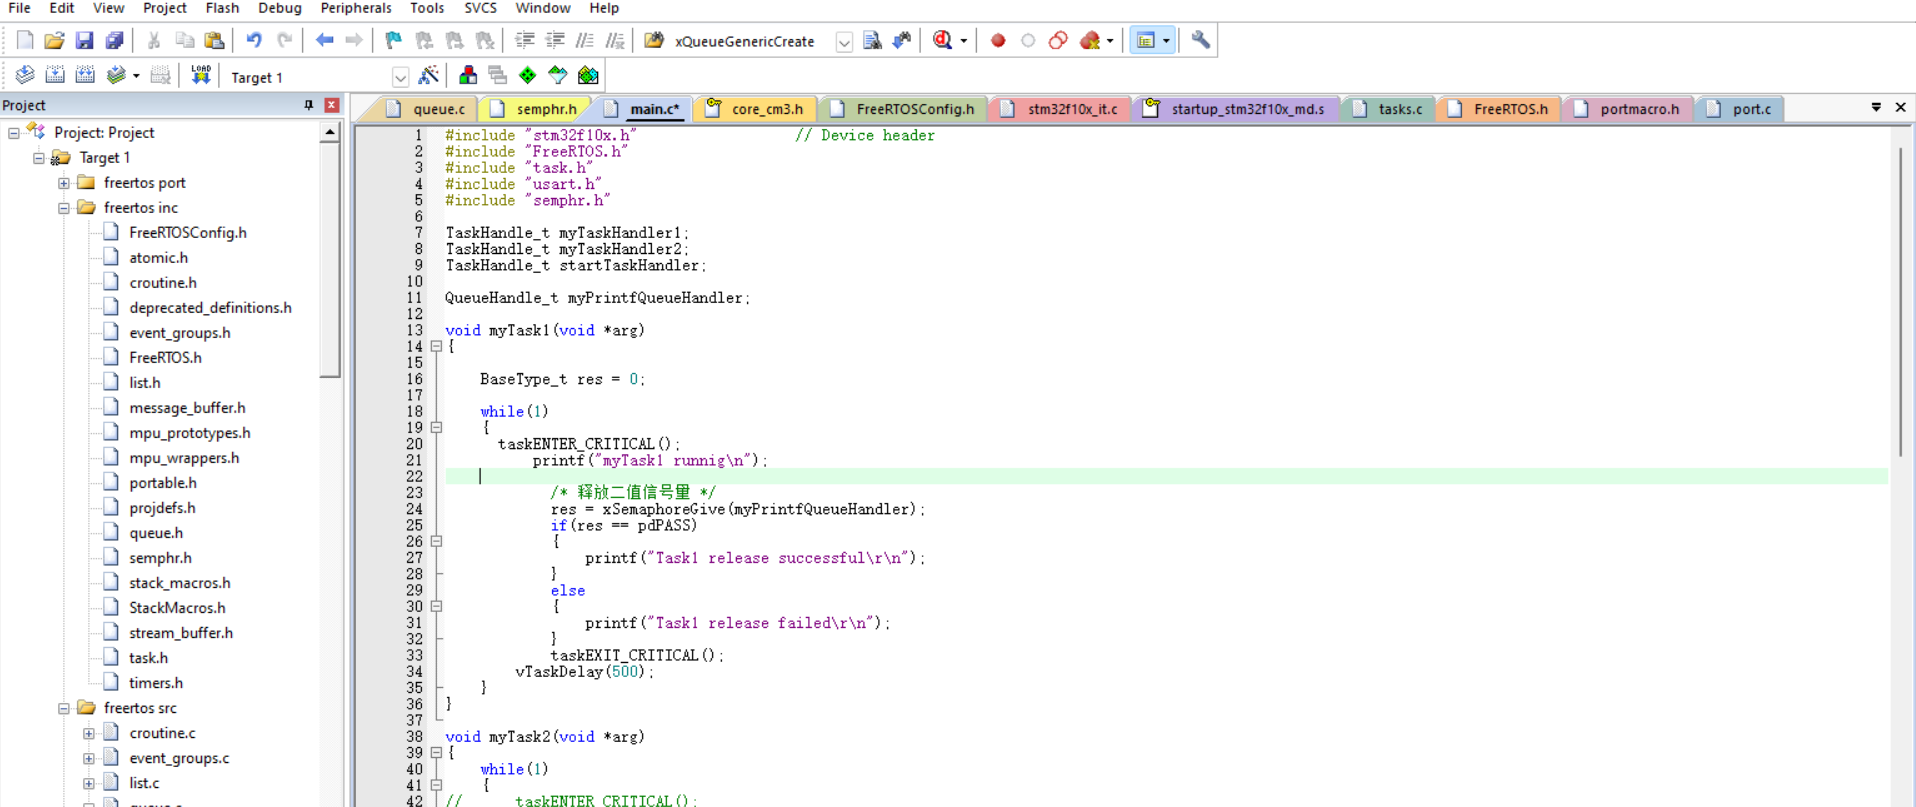This screenshot has height=807, width=1916.
Task: Select timers.h in project tree
Action: [x=156, y=683]
